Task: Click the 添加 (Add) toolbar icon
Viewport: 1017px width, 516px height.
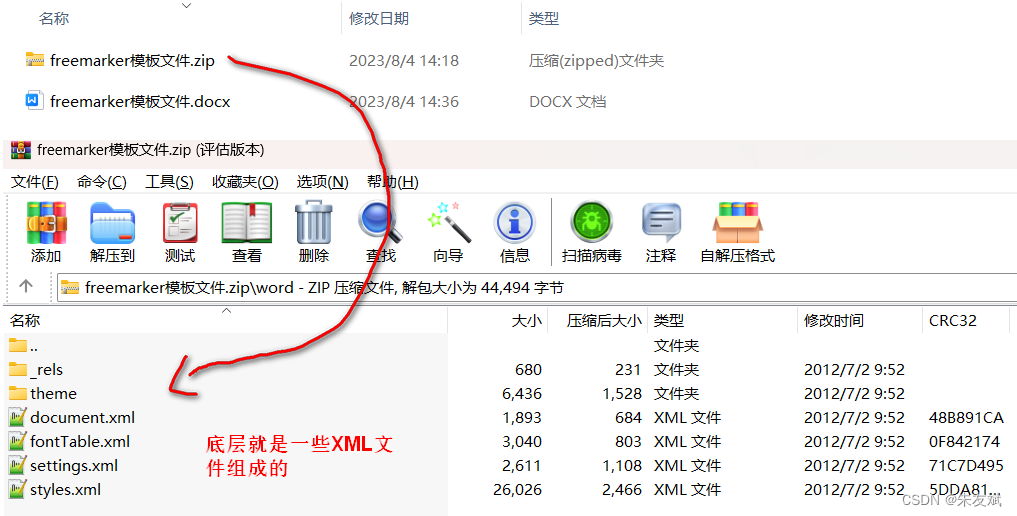Action: [46, 223]
